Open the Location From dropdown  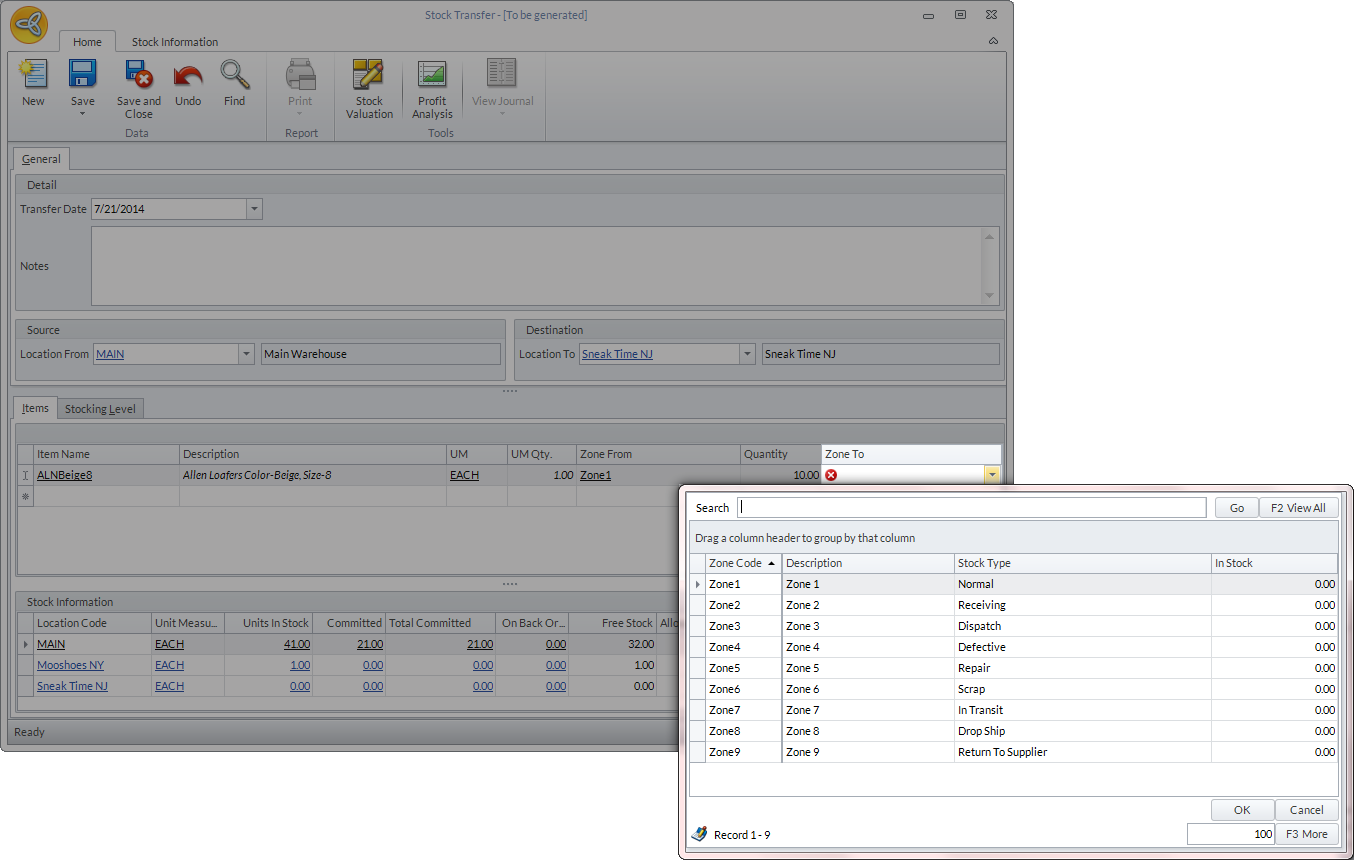click(x=247, y=354)
